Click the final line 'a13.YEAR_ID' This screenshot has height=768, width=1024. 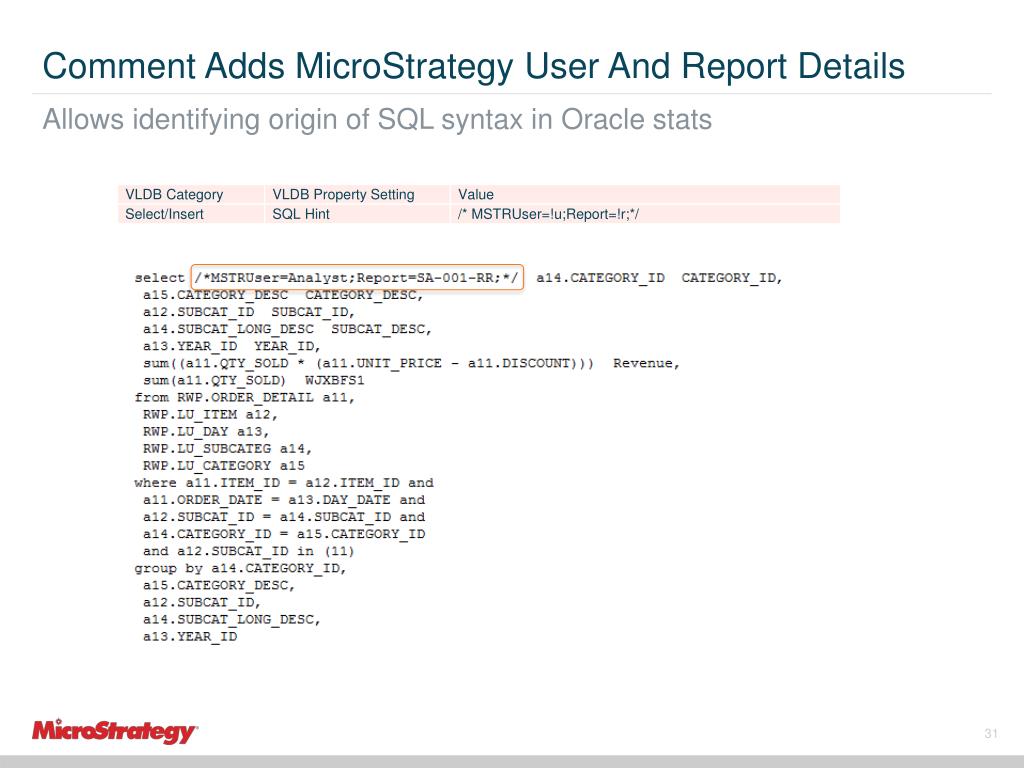[190, 636]
